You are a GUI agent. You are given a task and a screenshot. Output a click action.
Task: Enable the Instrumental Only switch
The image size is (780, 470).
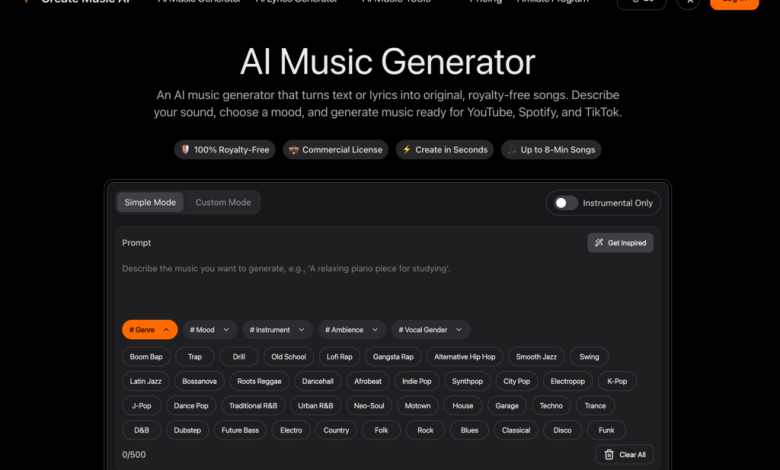566,203
